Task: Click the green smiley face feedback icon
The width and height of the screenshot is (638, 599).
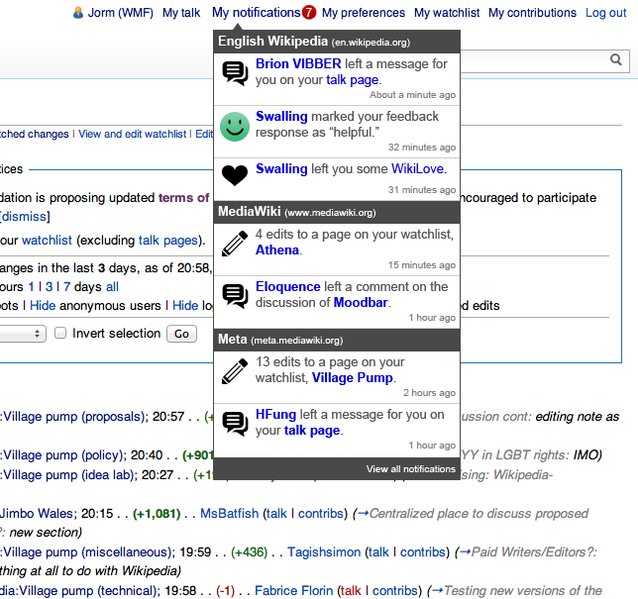Action: tap(235, 127)
